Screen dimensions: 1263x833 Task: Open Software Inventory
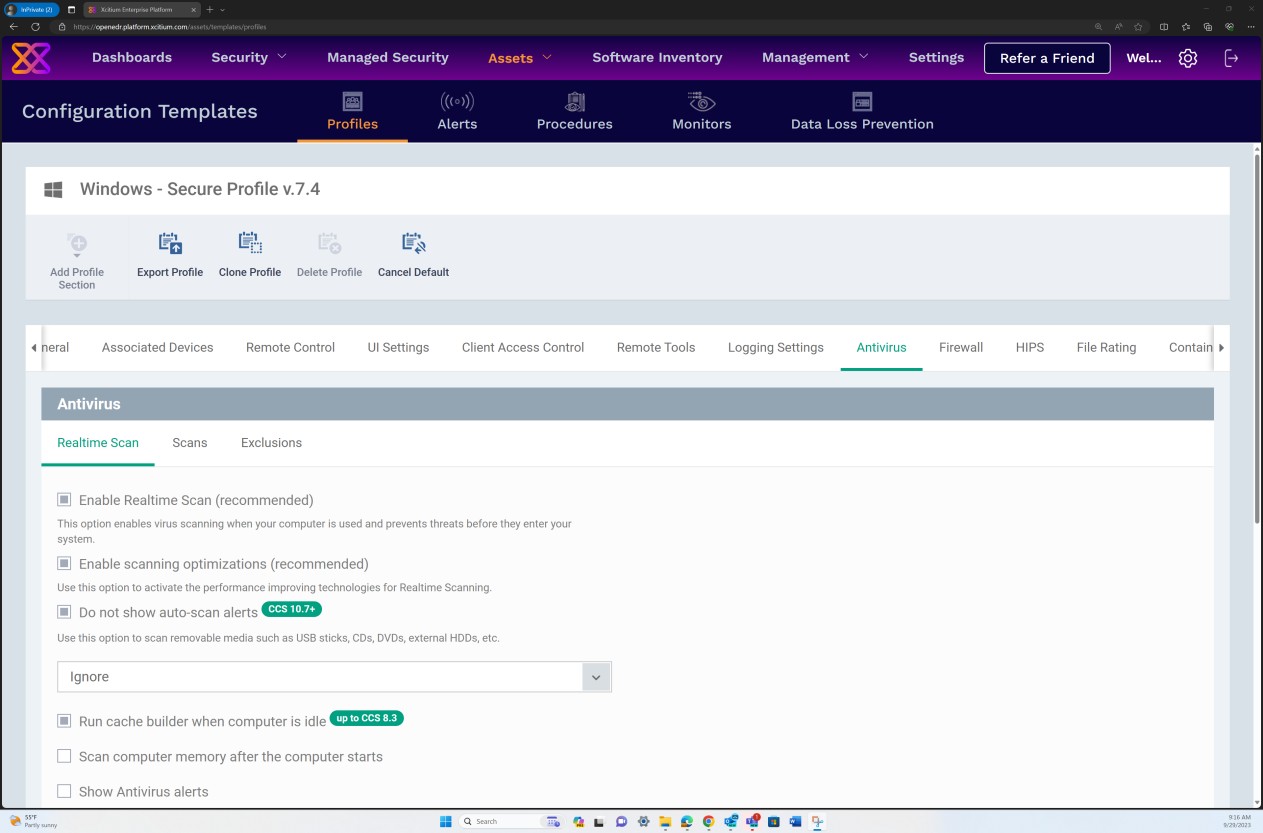(657, 58)
